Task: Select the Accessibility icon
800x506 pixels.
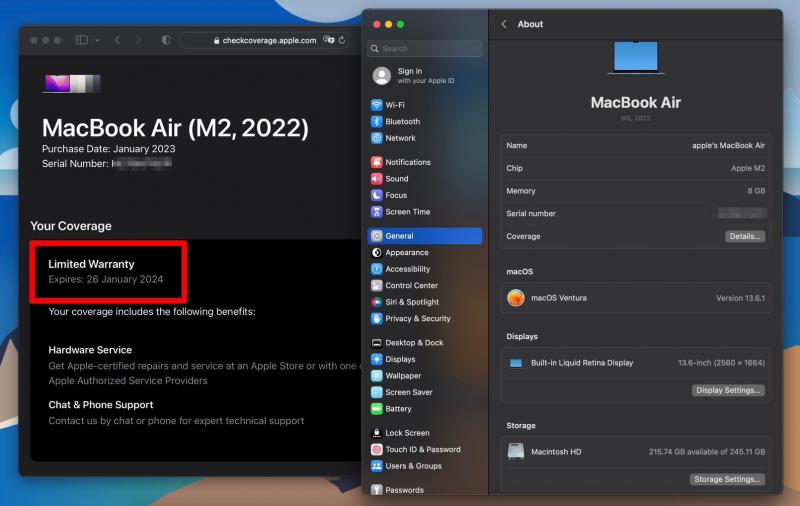Action: coord(377,269)
